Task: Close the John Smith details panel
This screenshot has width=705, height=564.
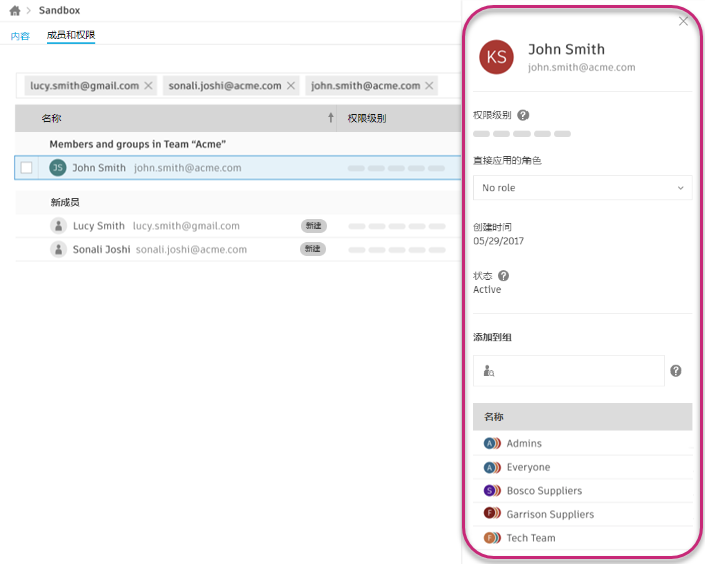Action: [683, 21]
